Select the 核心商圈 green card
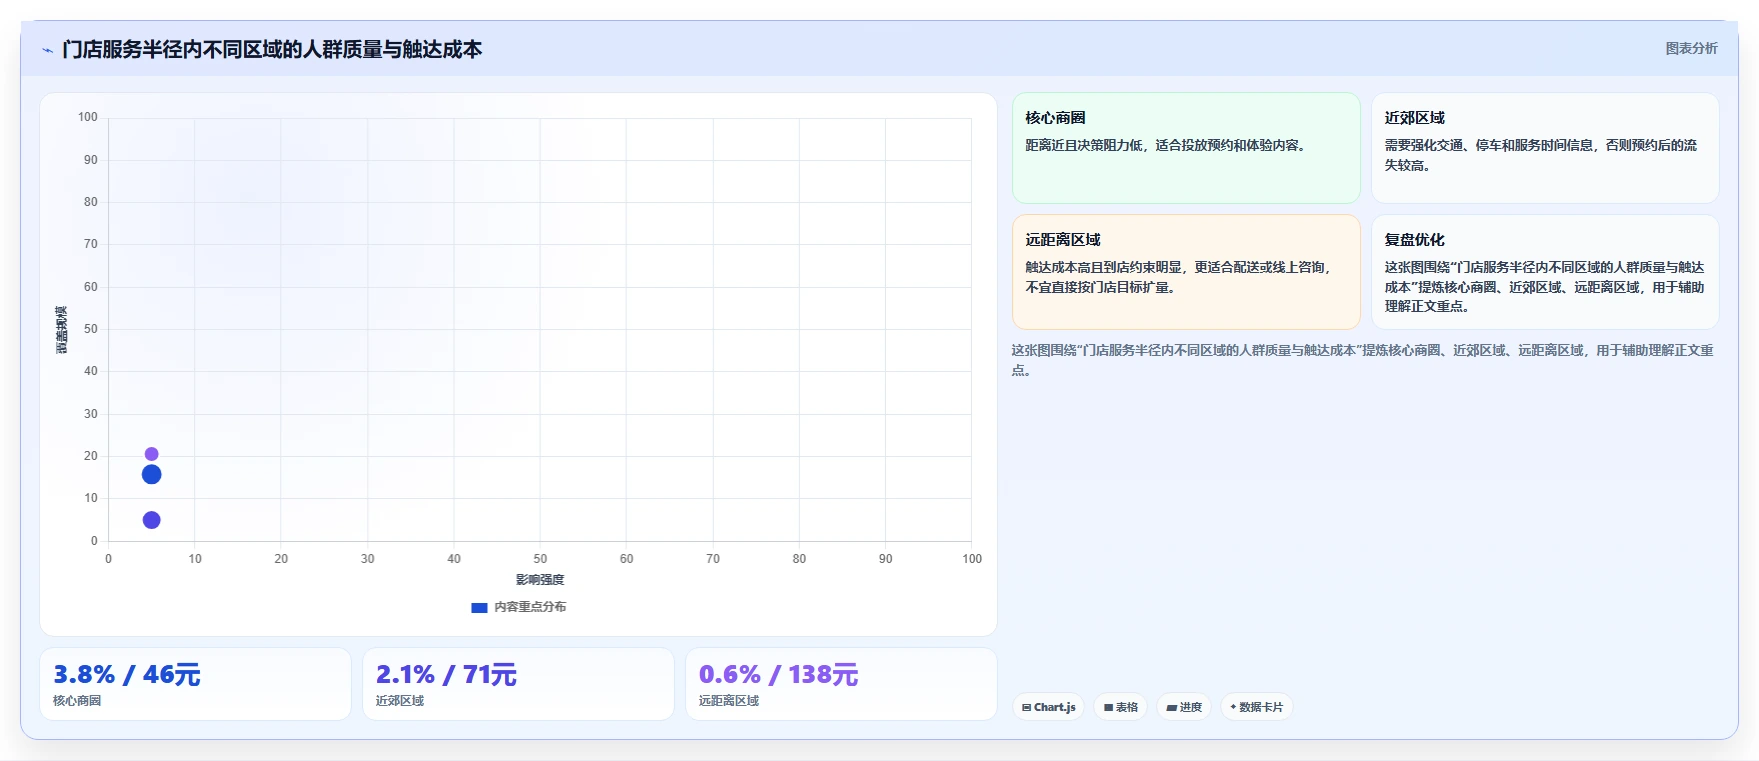This screenshot has height=761, width=1759. pos(1186,148)
